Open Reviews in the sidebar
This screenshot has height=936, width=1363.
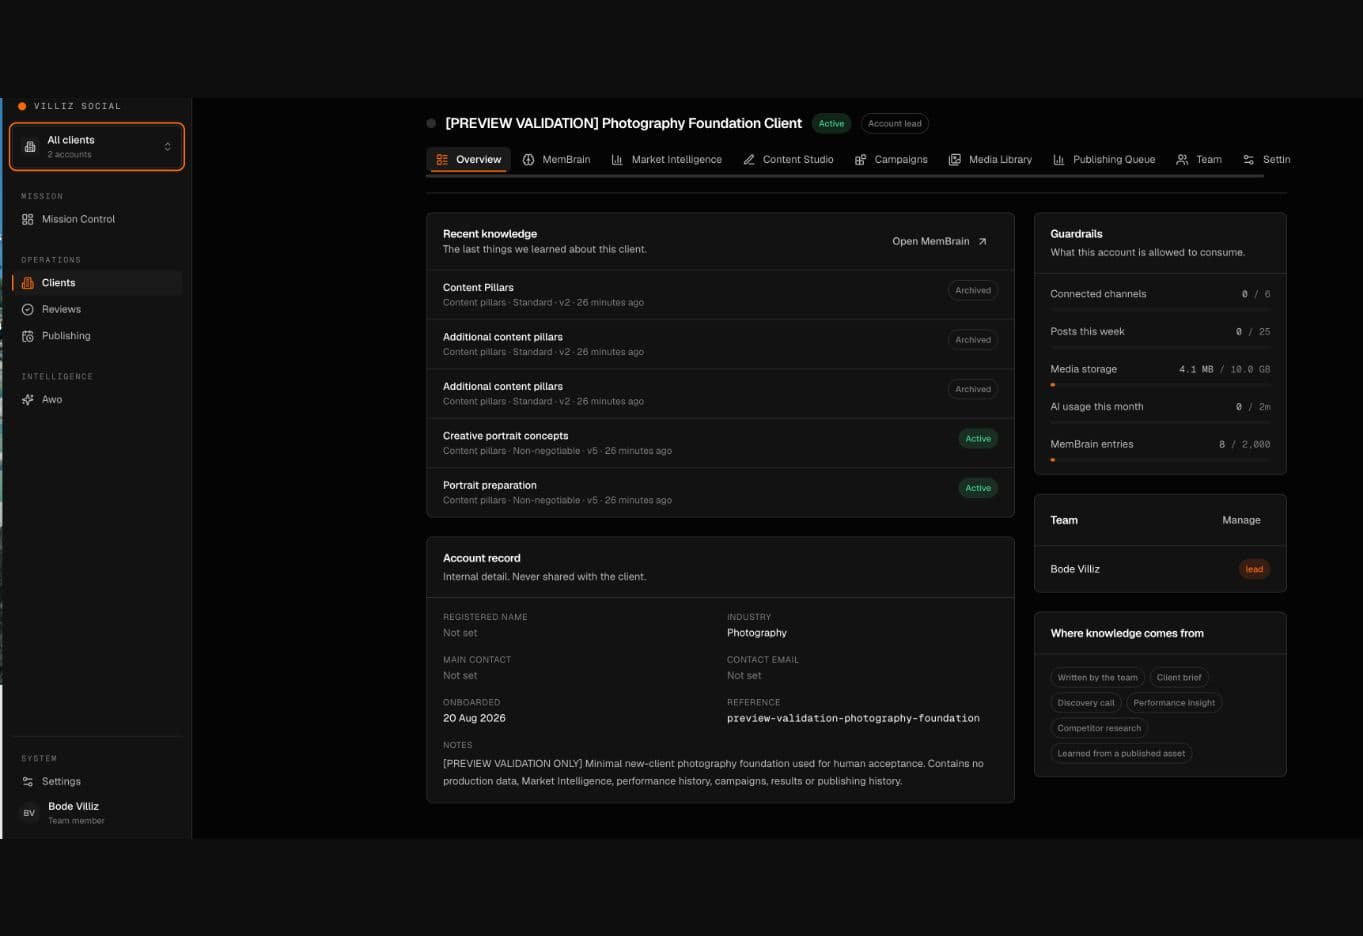click(97, 310)
